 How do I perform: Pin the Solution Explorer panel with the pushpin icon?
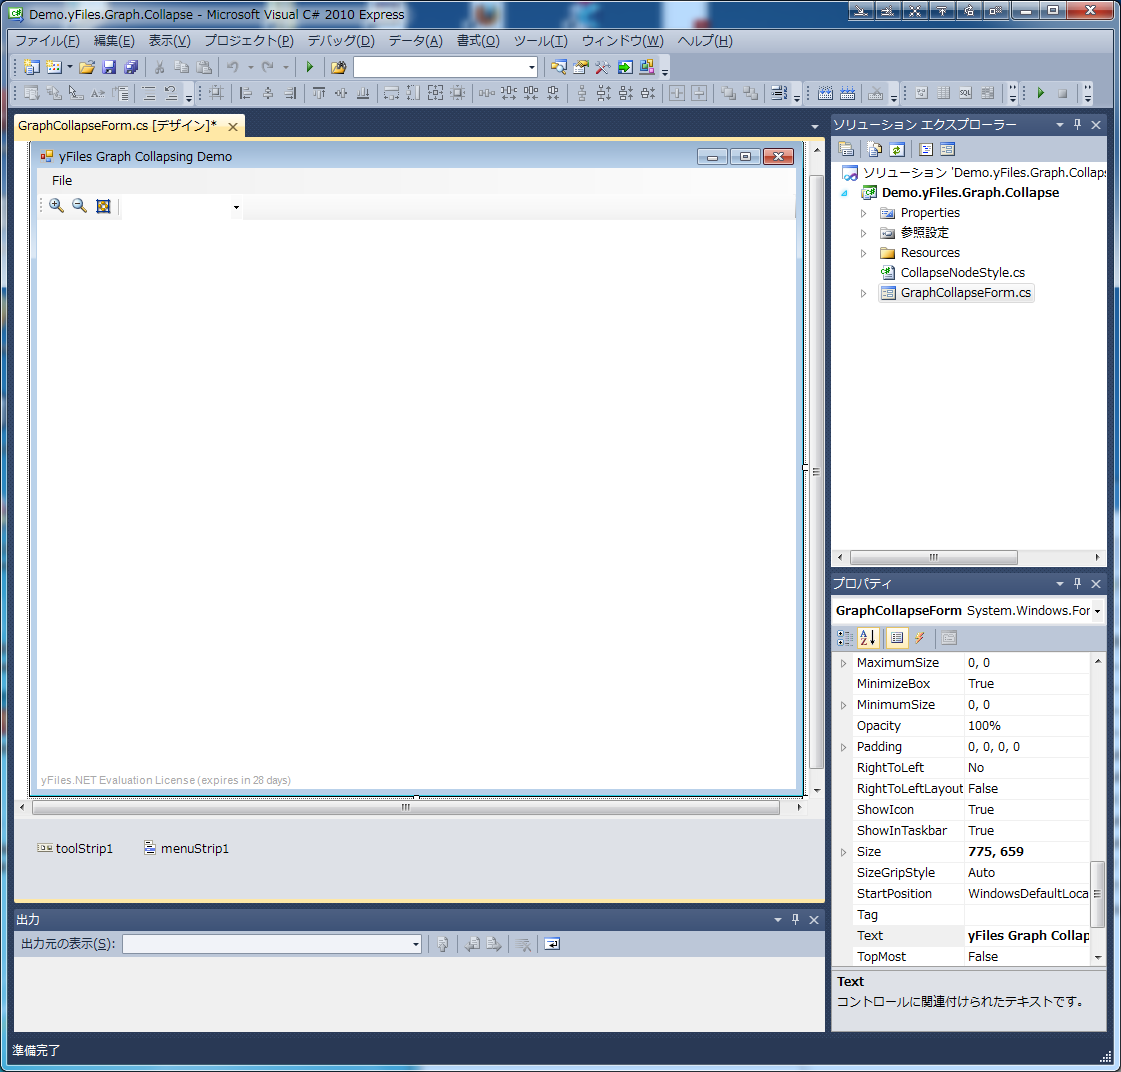[1077, 124]
